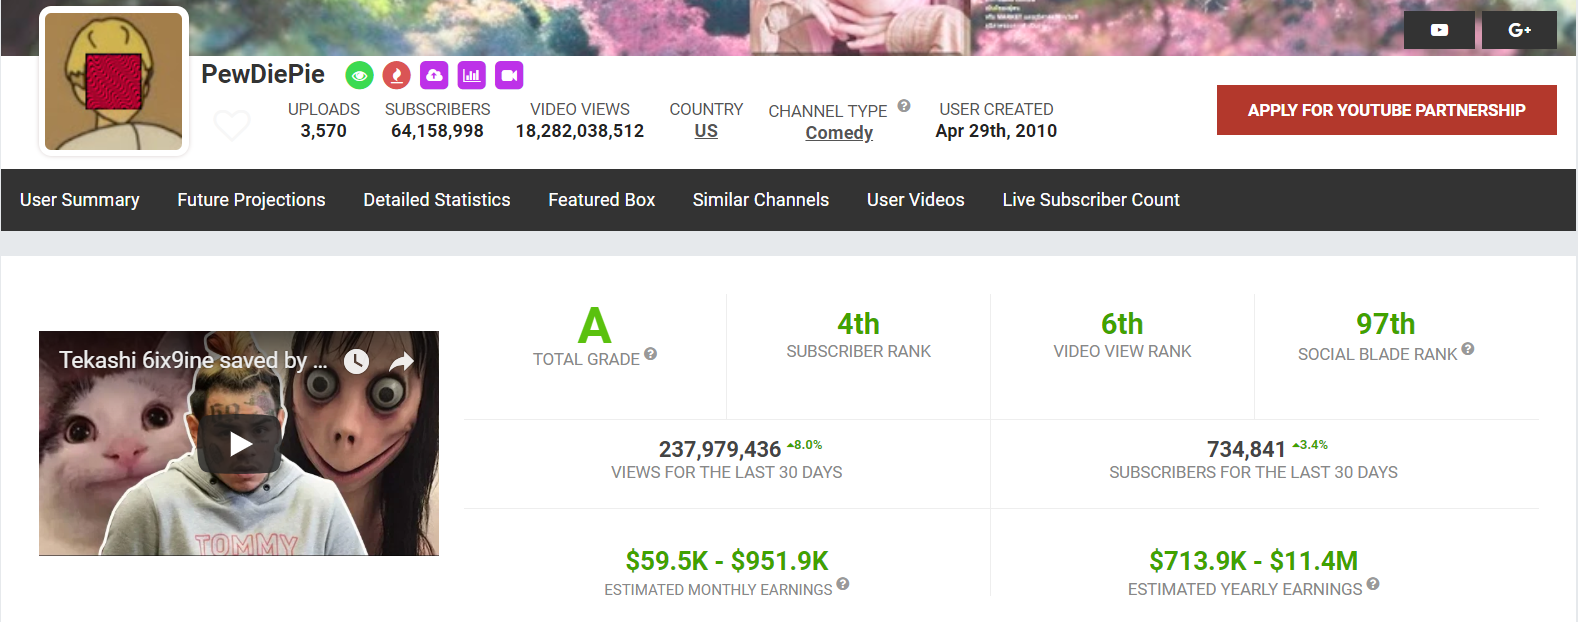The height and width of the screenshot is (622, 1578).
Task: Click the red flame badge icon
Action: 397,75
